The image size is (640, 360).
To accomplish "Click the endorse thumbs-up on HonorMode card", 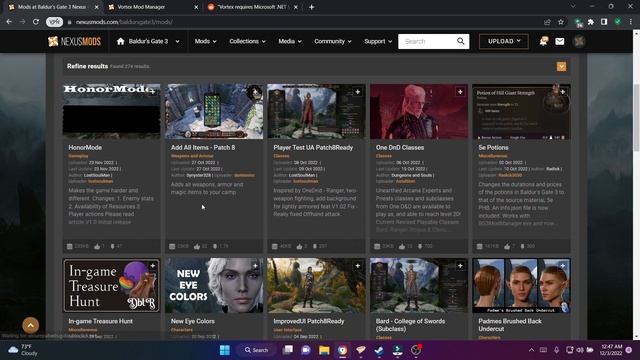I will (x=97, y=246).
